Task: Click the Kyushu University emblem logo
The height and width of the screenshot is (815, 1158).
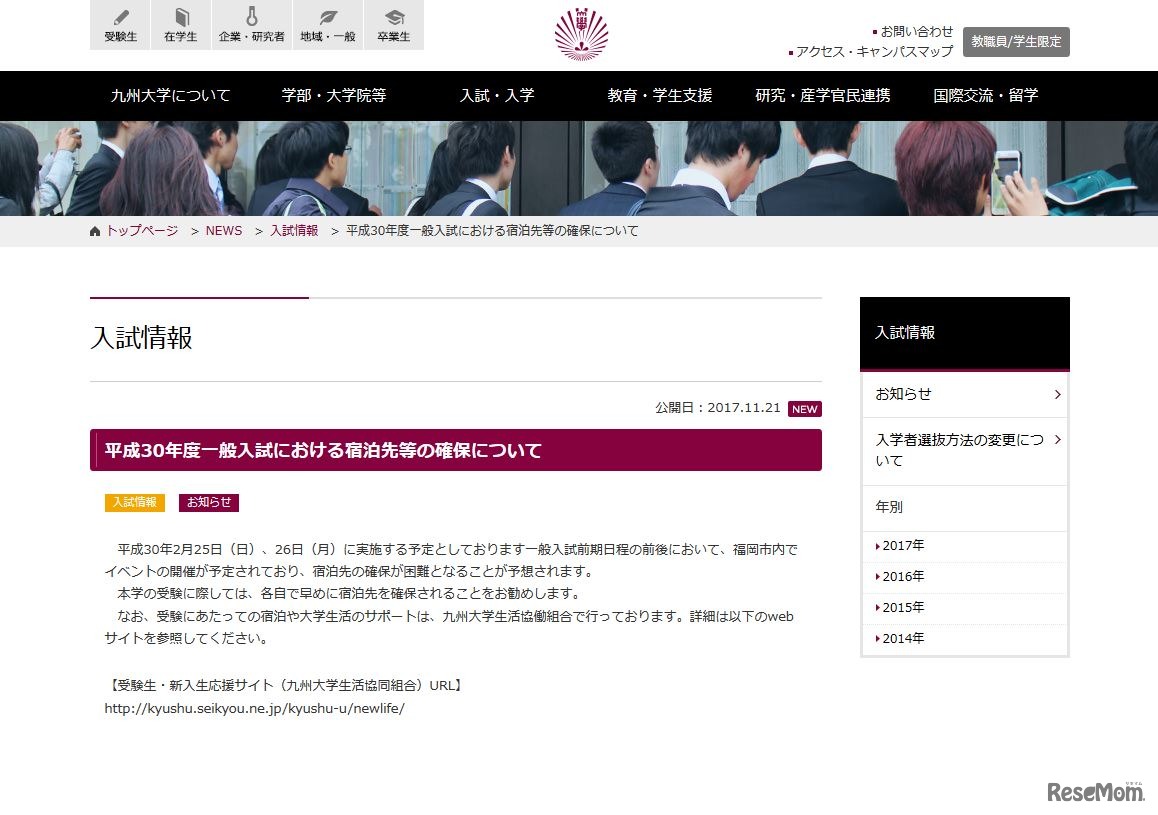Action: click(x=580, y=34)
